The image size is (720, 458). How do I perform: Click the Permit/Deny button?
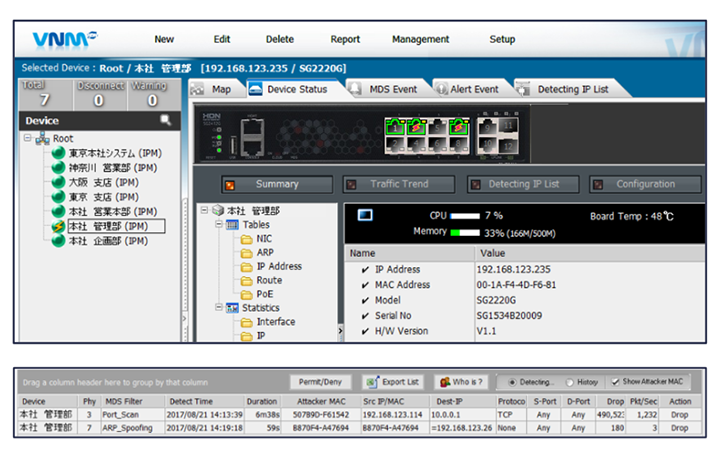(x=321, y=382)
